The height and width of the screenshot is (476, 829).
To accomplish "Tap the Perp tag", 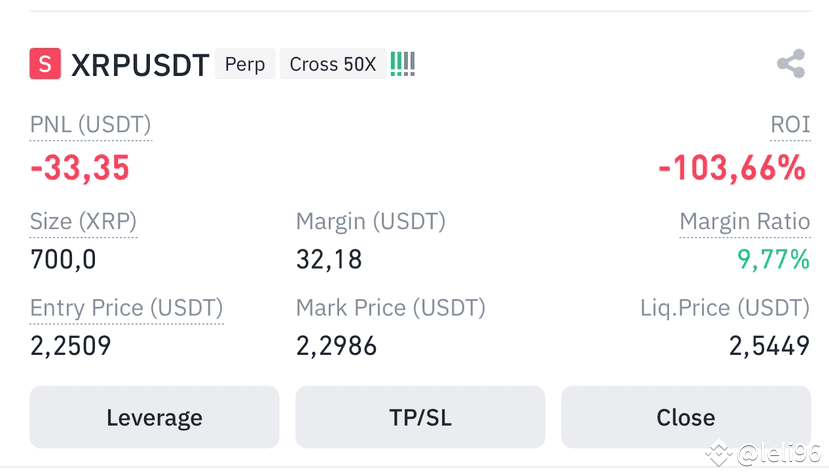I will (x=245, y=64).
